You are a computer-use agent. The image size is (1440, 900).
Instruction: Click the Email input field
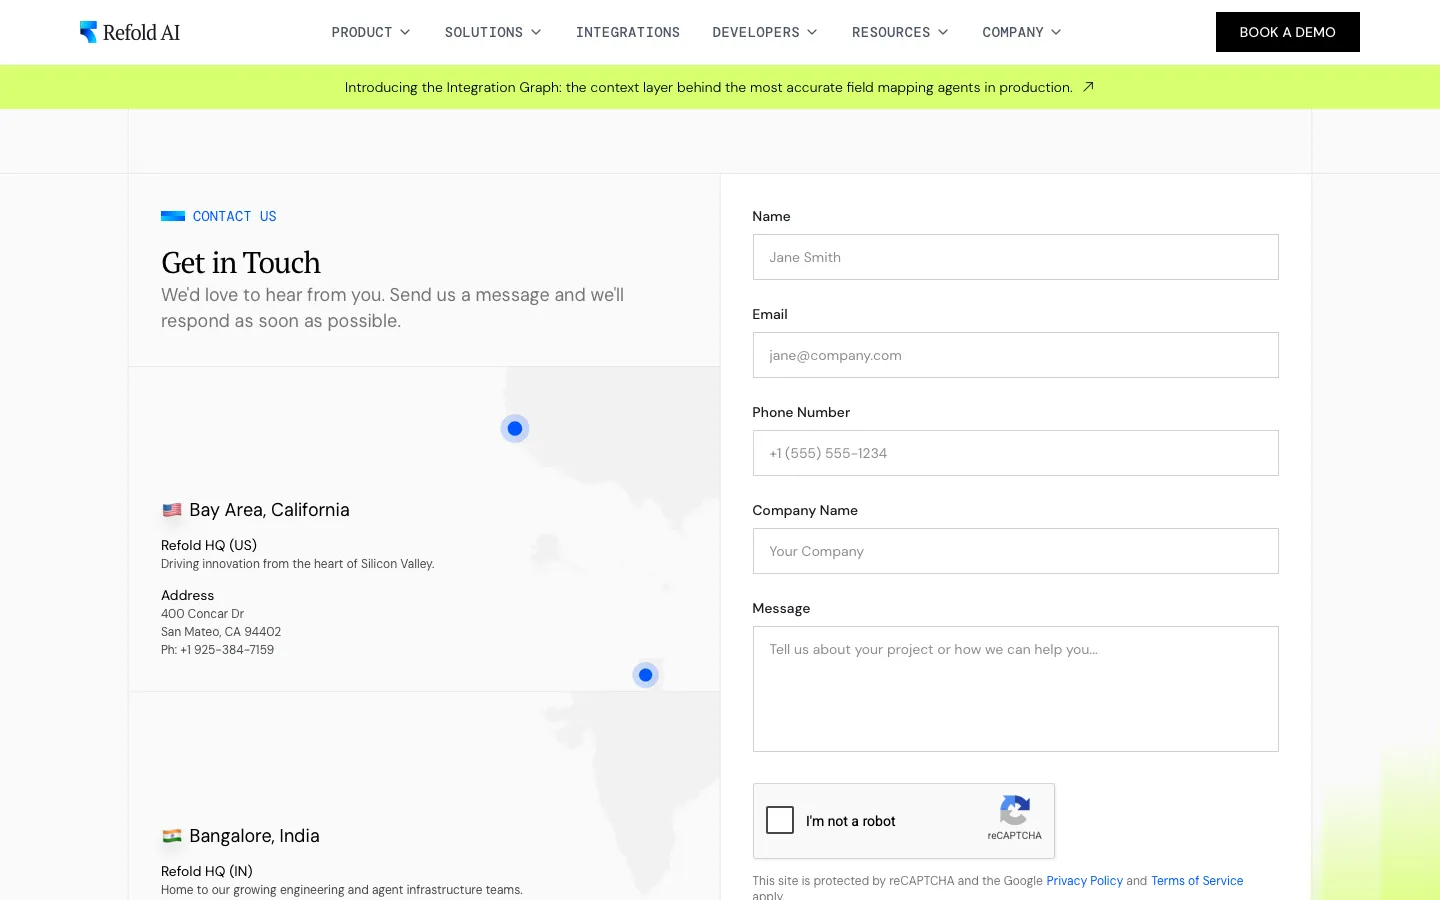(1016, 355)
